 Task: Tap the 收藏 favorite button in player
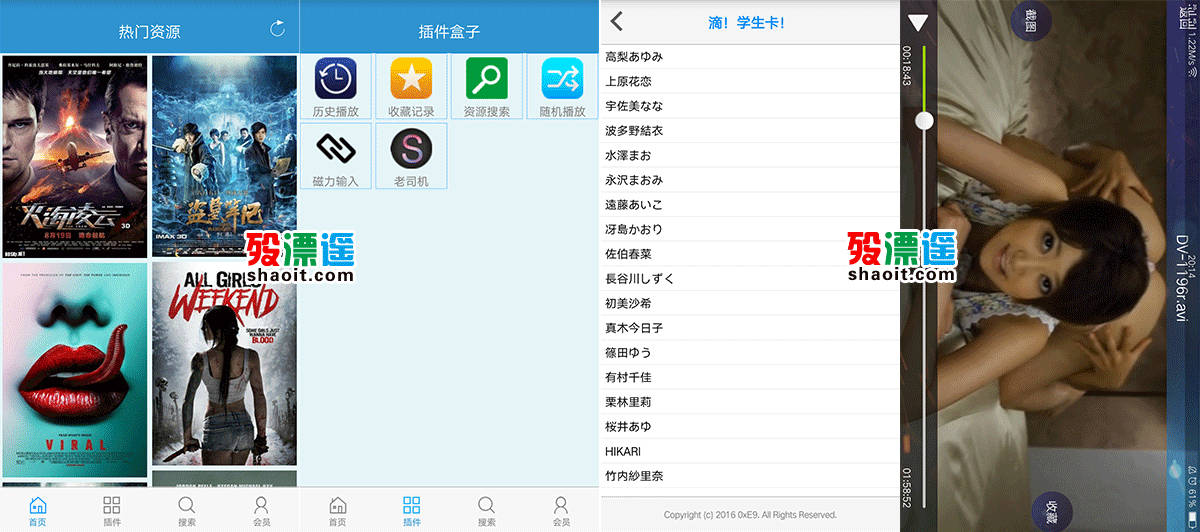tap(1051, 512)
